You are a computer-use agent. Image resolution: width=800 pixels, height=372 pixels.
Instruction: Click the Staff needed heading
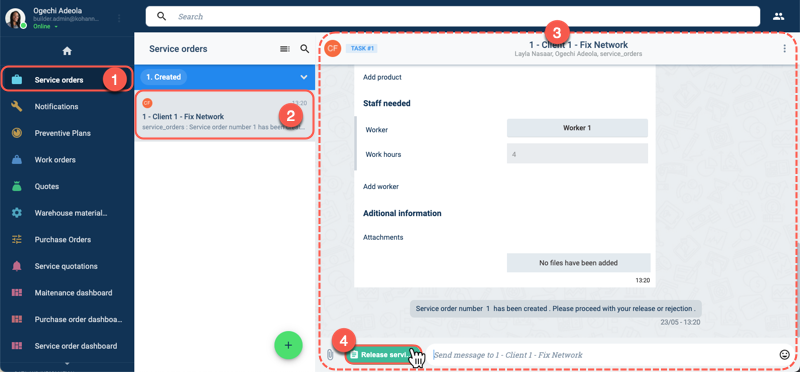click(387, 103)
